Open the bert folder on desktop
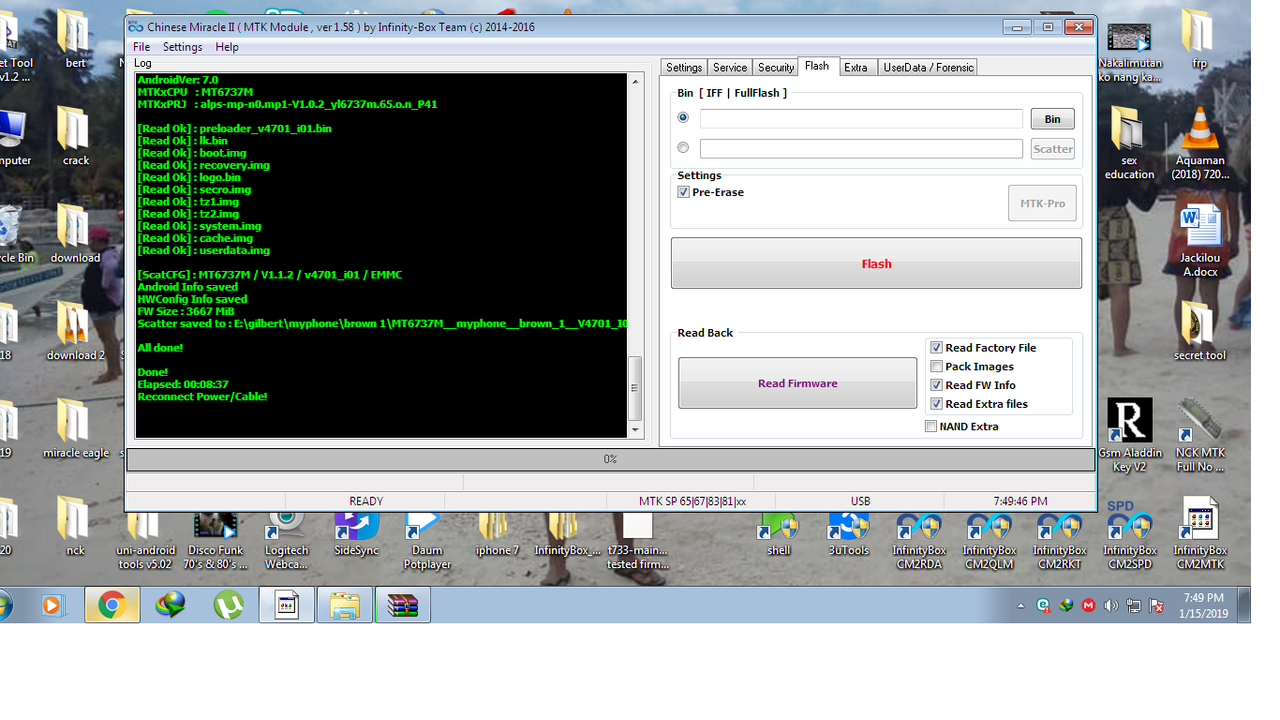The width and height of the screenshot is (1280, 720). [x=75, y=40]
